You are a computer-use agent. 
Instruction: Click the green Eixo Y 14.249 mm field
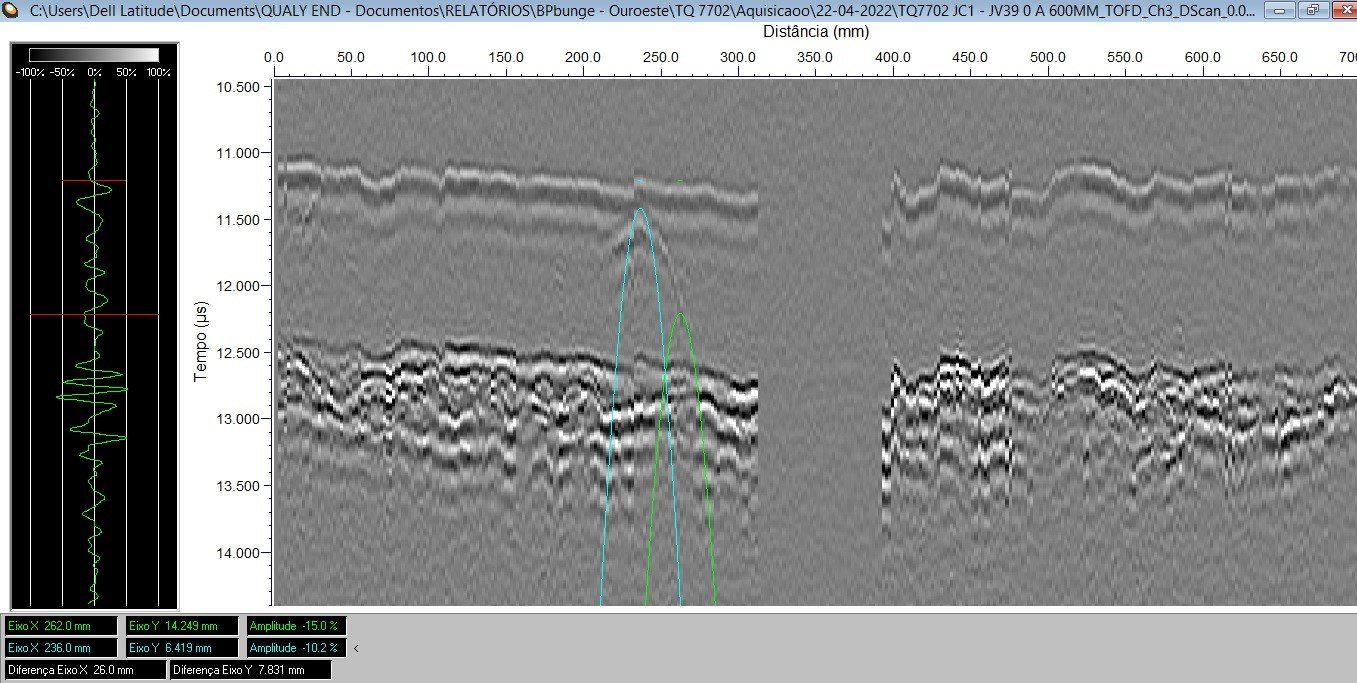coord(183,626)
